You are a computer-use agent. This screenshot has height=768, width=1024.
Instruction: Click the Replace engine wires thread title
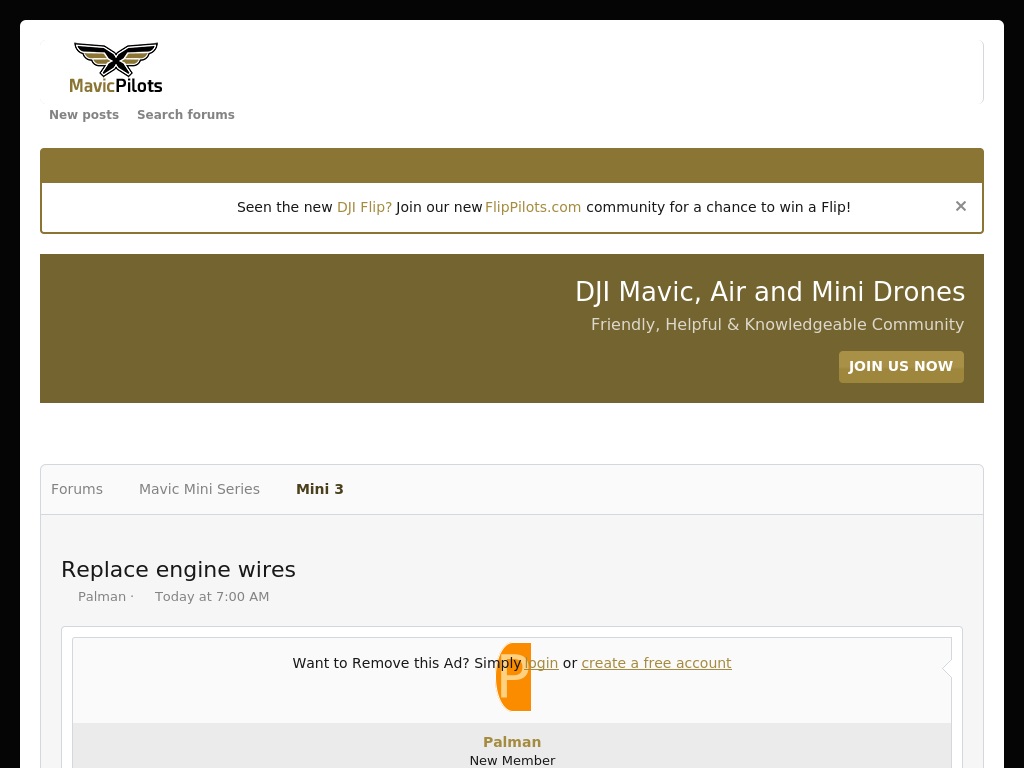point(178,569)
